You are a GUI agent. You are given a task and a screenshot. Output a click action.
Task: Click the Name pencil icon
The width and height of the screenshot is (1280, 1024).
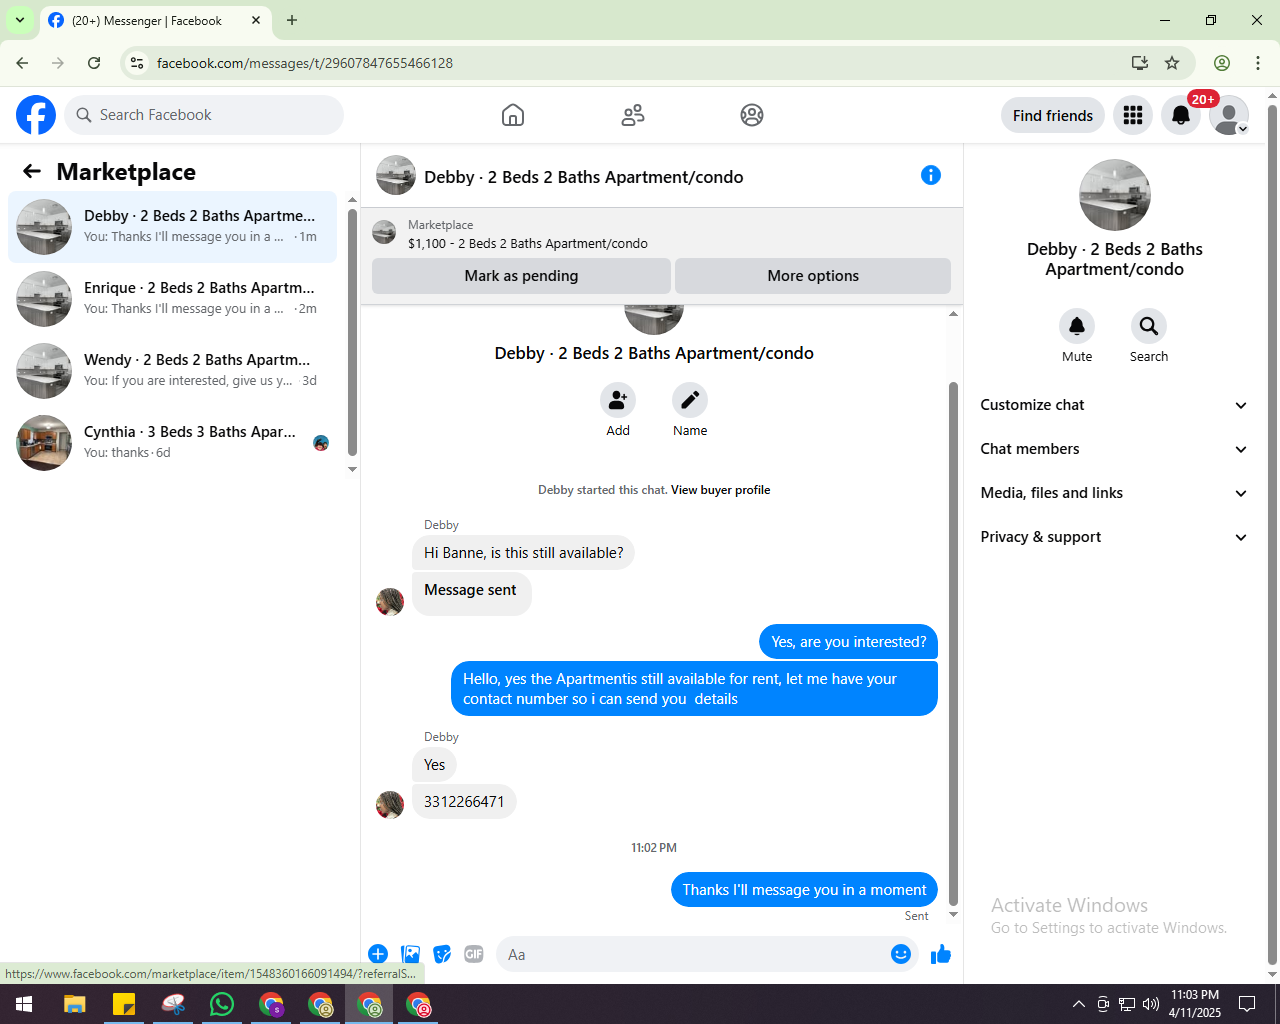tap(690, 400)
